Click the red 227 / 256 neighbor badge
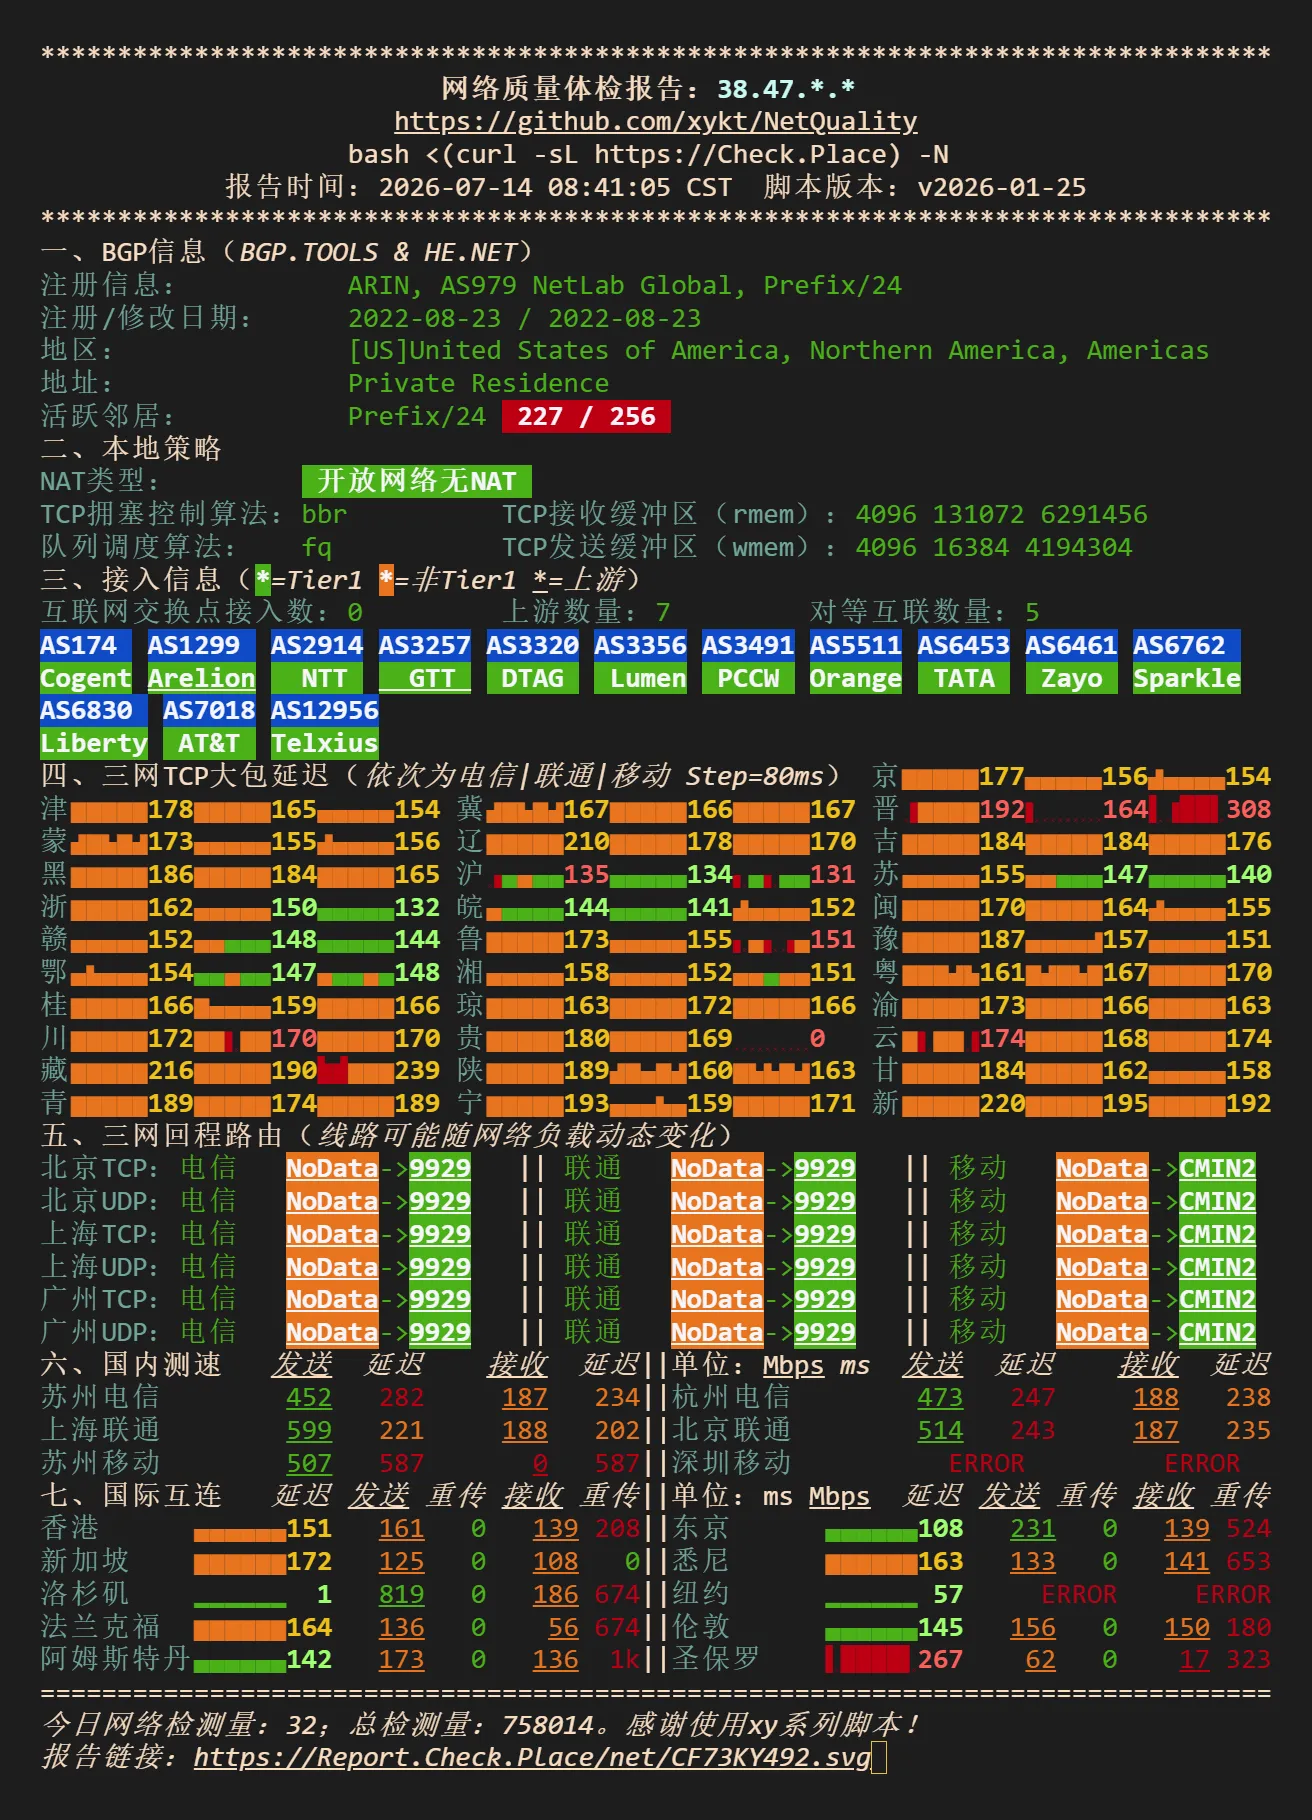Viewport: 1312px width, 1820px height. pos(586,416)
